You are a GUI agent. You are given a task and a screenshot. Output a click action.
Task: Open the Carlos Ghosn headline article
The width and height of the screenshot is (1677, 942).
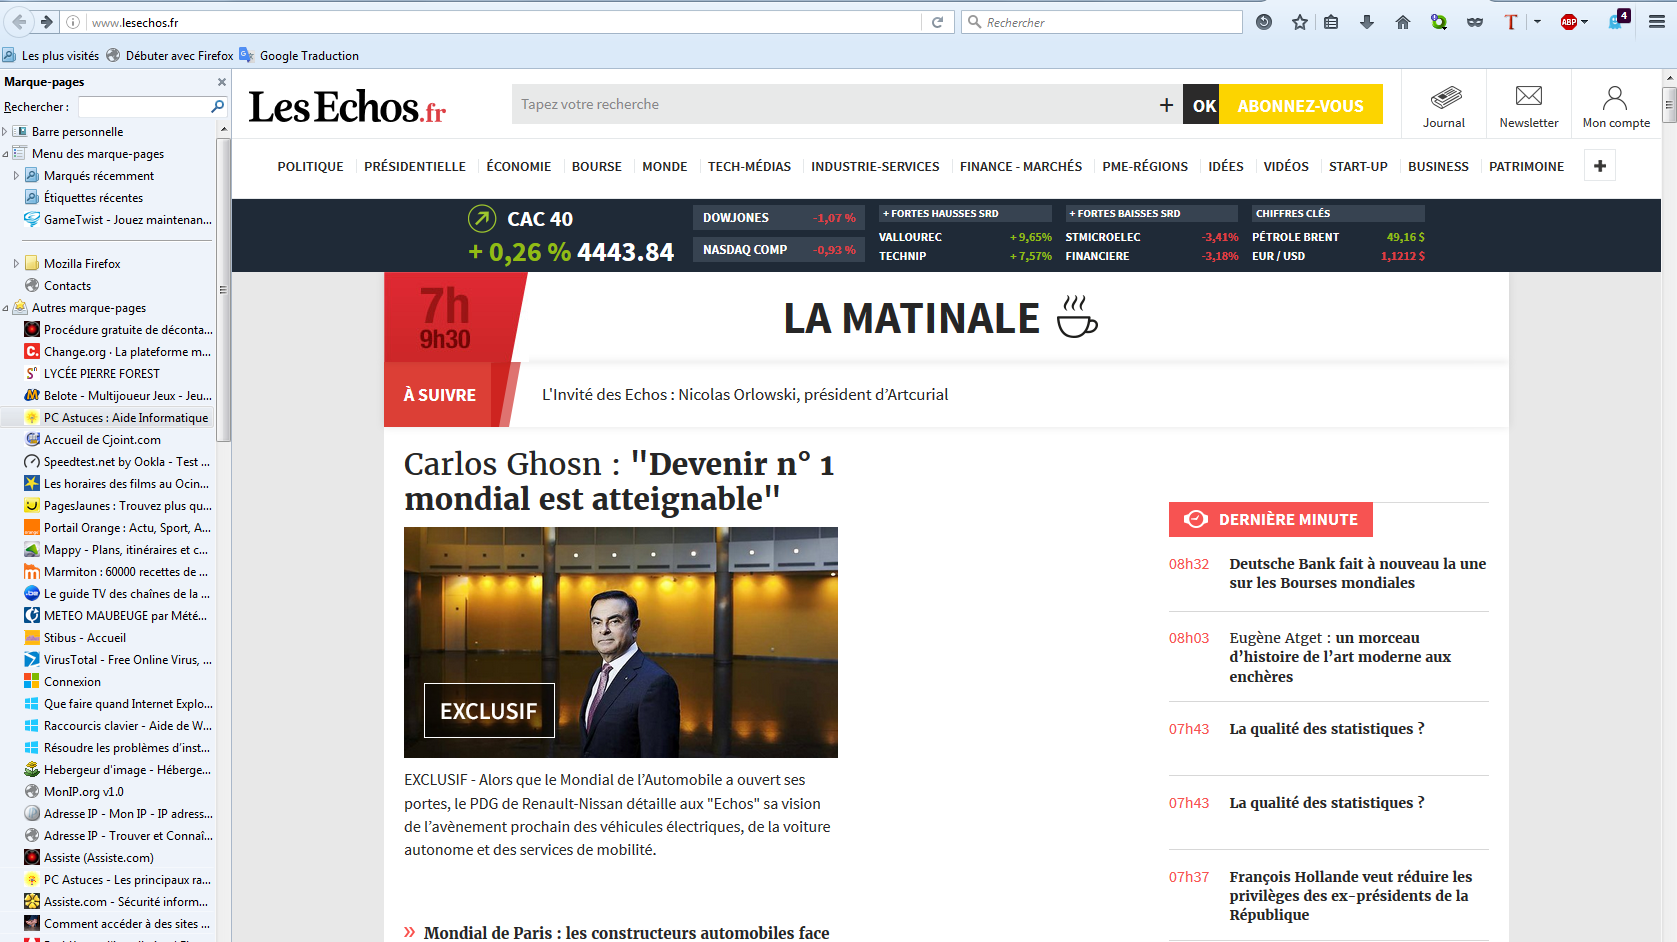(619, 481)
